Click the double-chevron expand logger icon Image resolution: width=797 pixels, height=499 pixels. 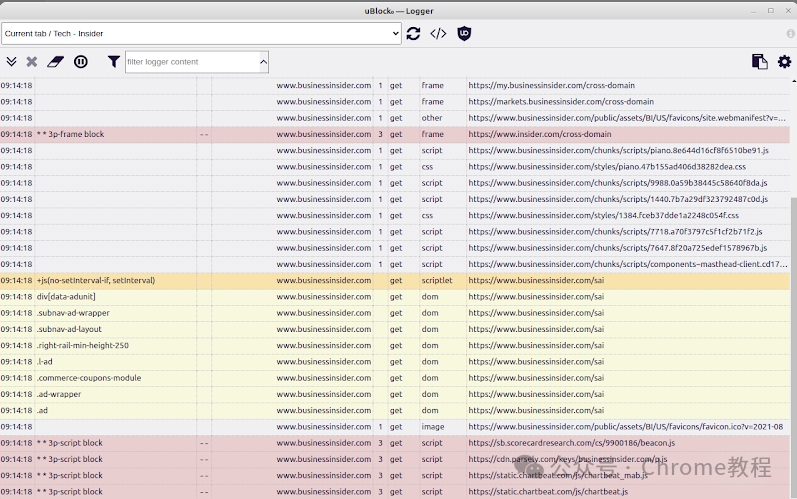click(11, 62)
